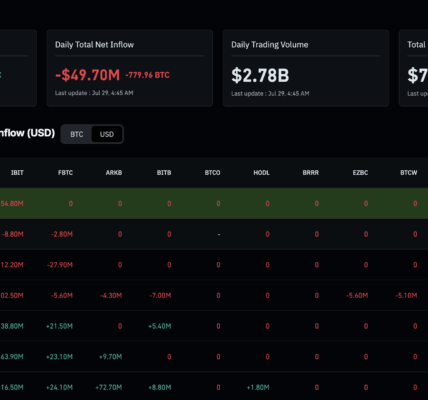
Task: Click the $2.78B trading volume figure
Action: pos(260,75)
